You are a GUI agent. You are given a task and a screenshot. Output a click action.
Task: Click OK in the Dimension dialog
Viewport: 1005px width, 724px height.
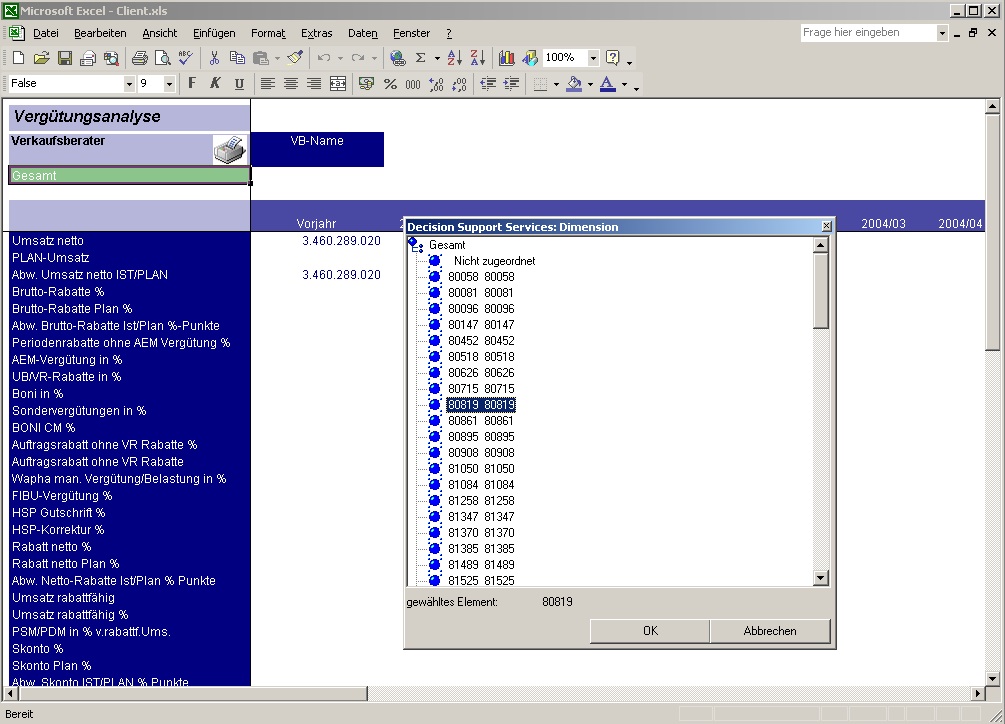point(650,631)
